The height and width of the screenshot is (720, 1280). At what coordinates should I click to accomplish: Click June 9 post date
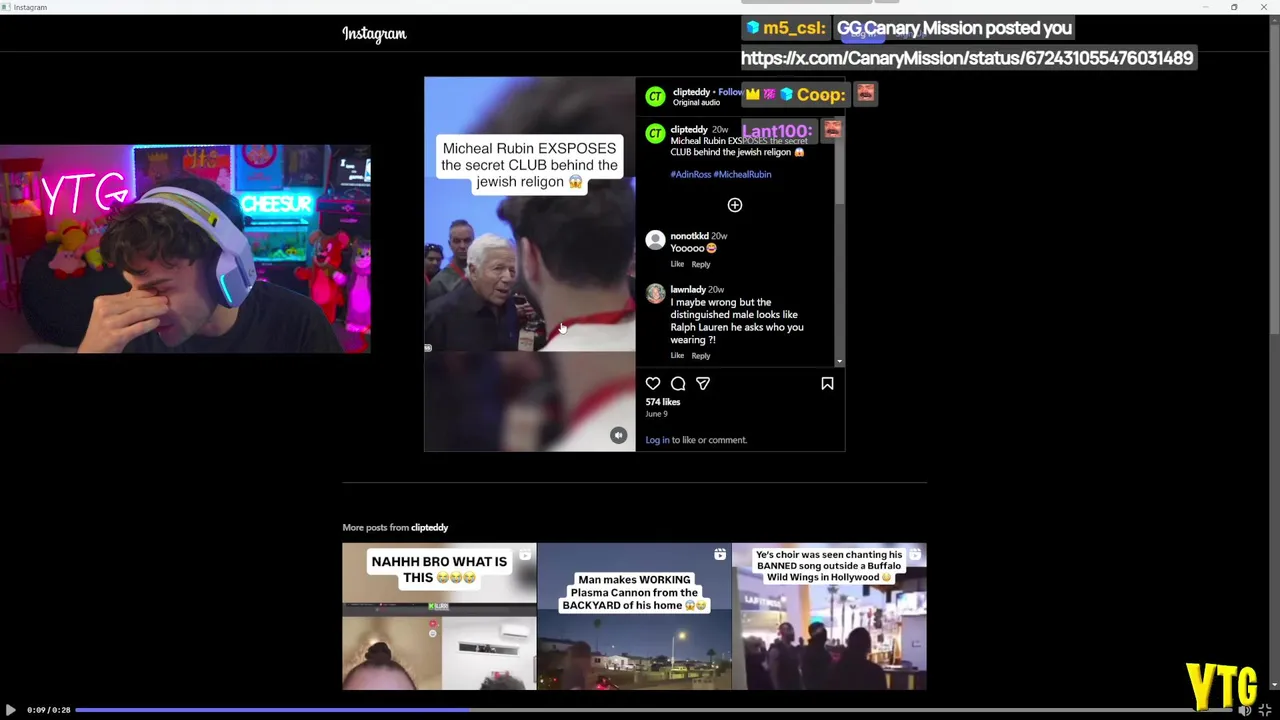pyautogui.click(x=656, y=414)
